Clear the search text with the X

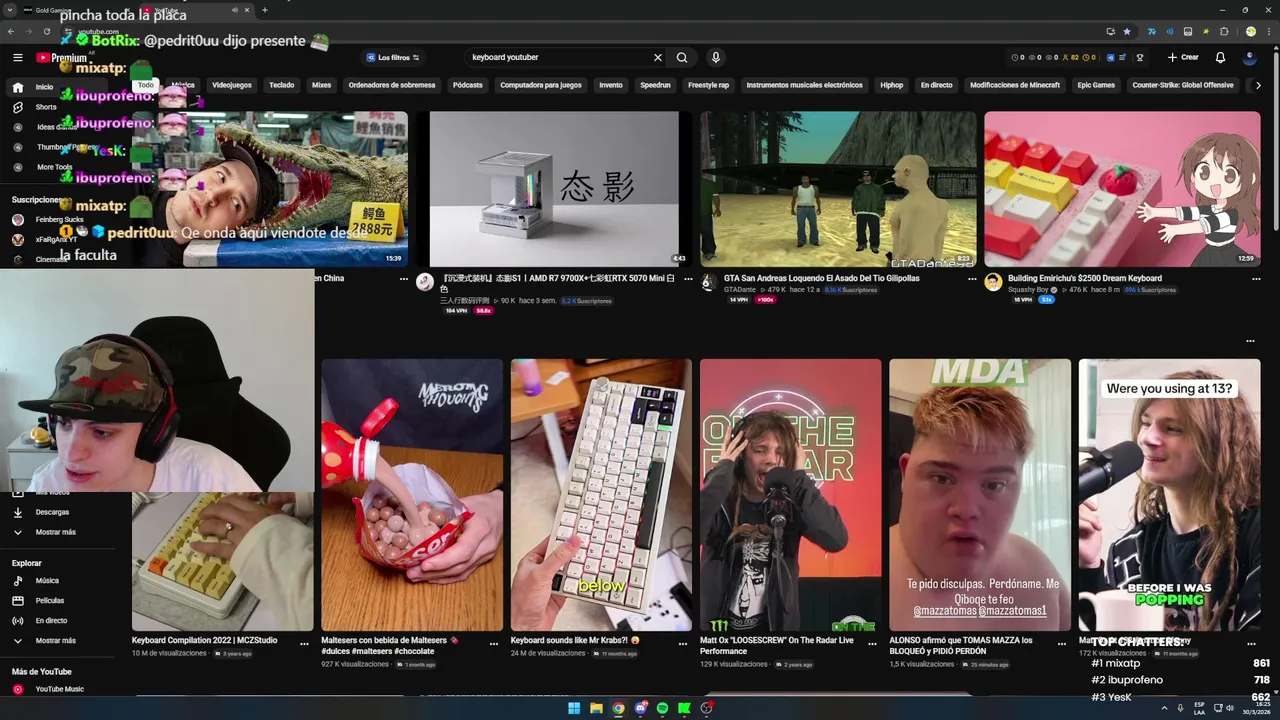(657, 58)
